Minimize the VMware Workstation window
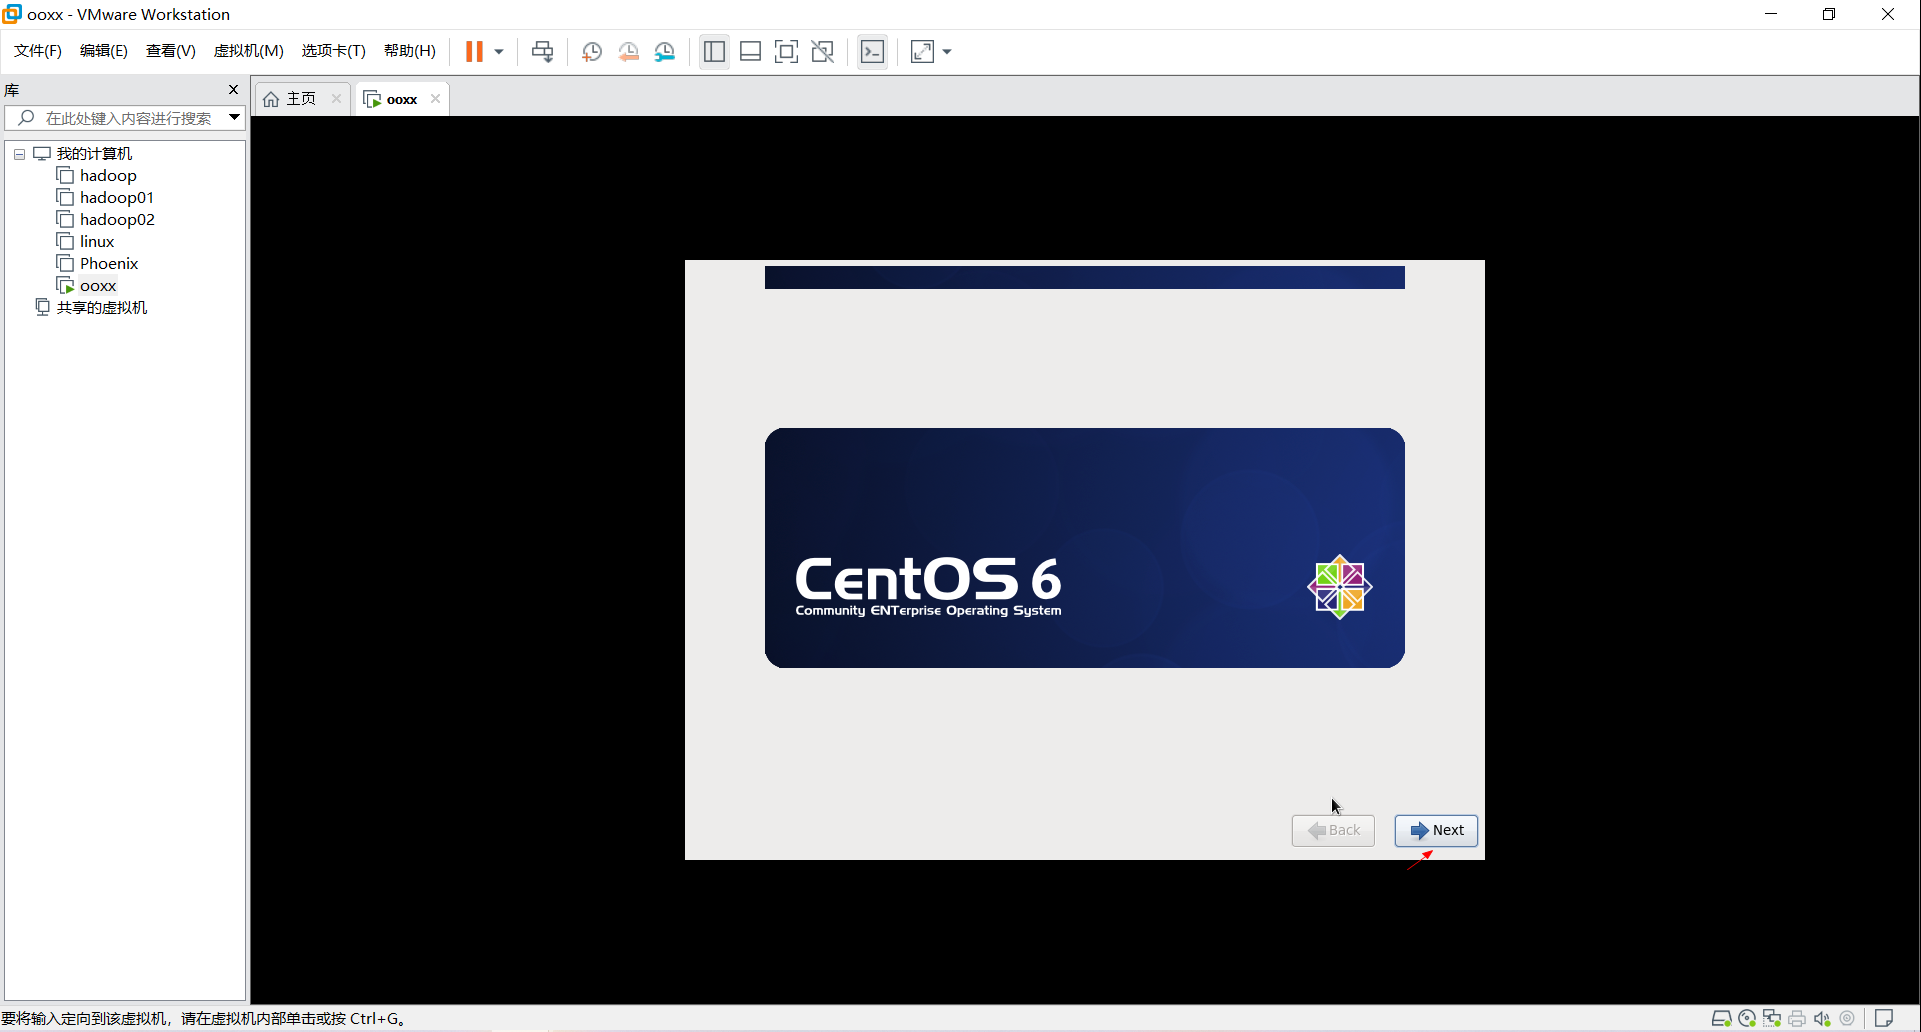 point(1771,14)
